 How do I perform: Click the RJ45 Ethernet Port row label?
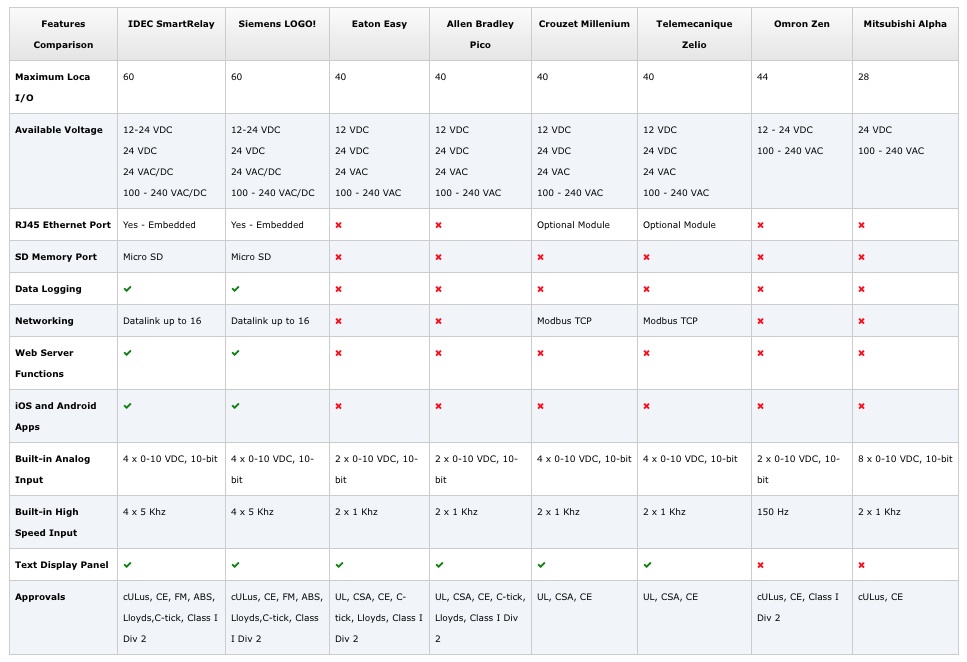point(63,225)
